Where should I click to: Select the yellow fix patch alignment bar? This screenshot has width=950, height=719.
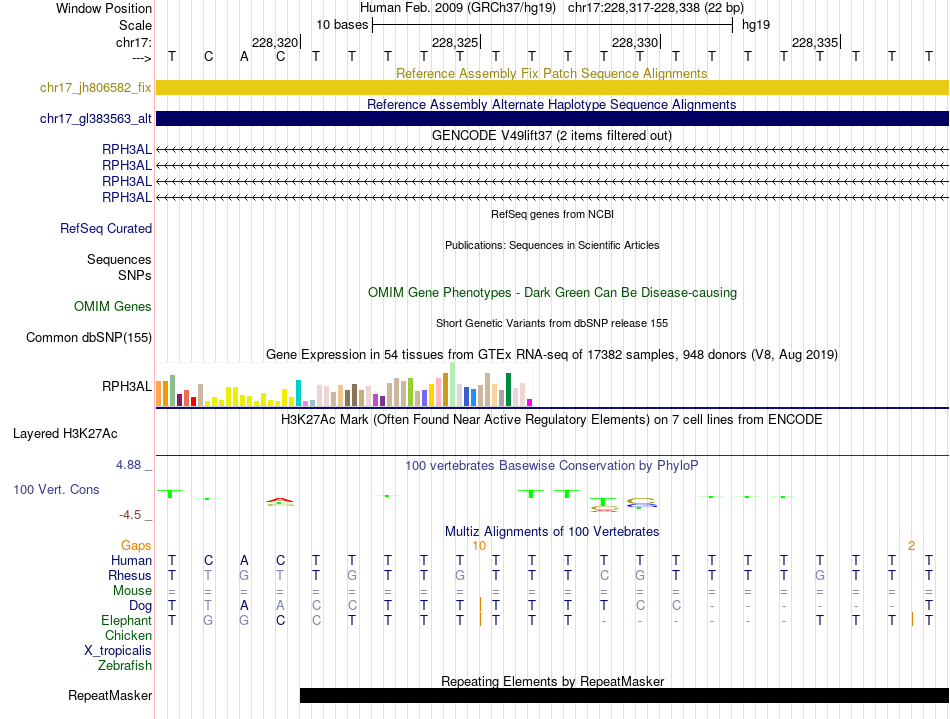pyautogui.click(x=552, y=87)
